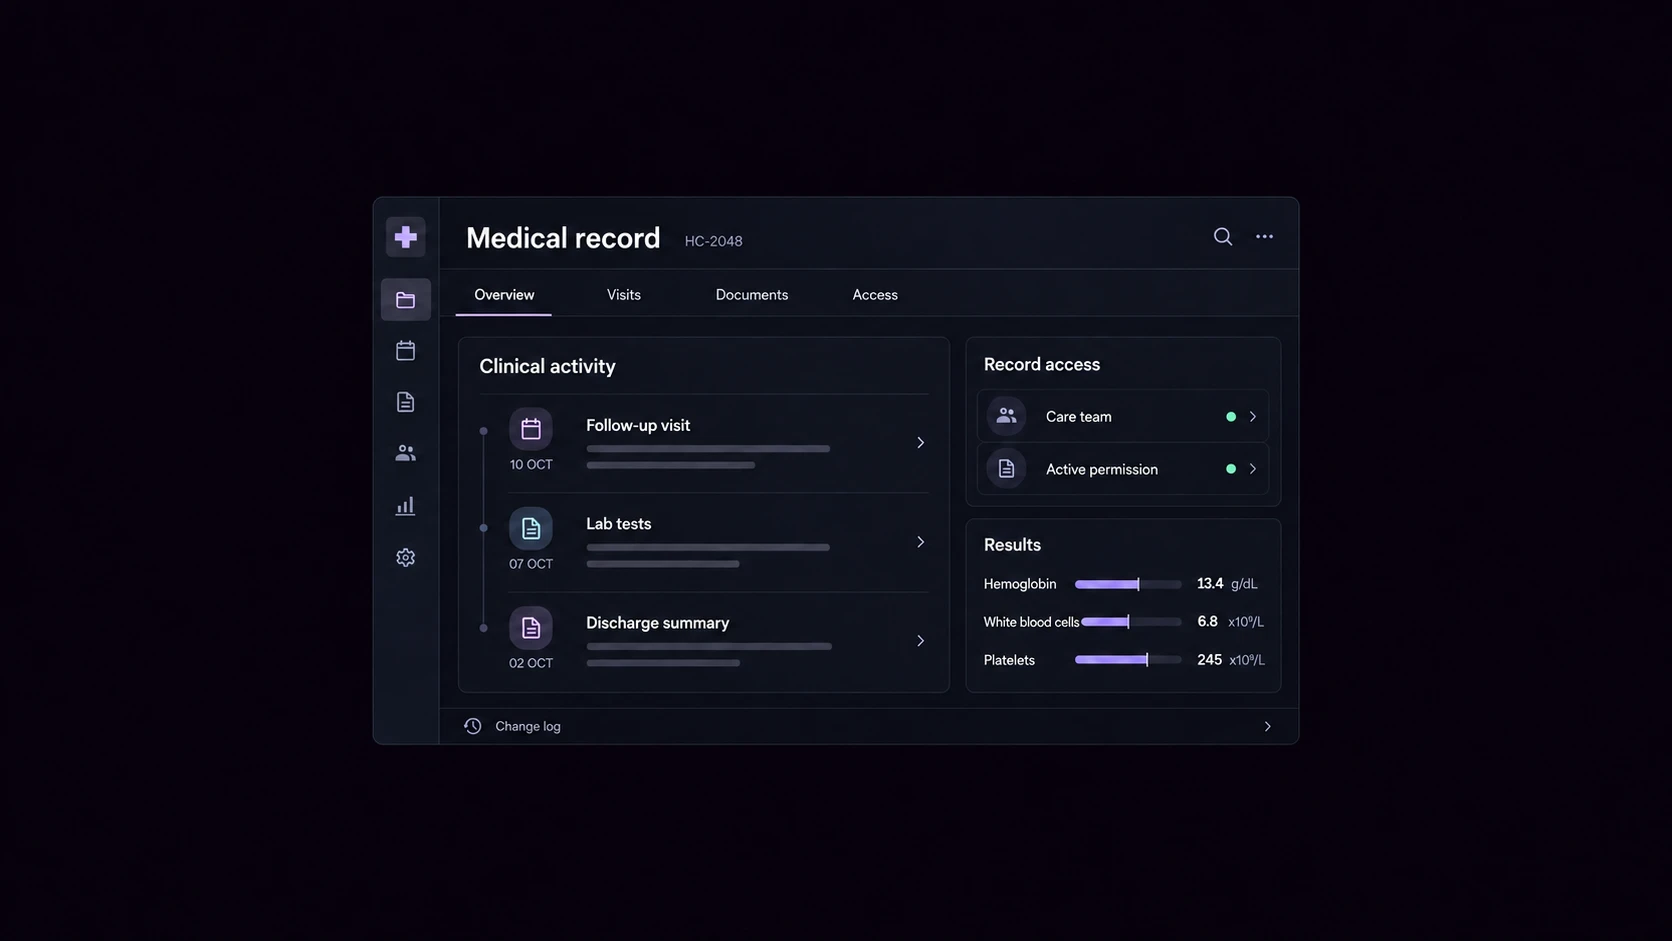
Task: Expand the Follow-up visit entry chevron
Action: tap(921, 442)
